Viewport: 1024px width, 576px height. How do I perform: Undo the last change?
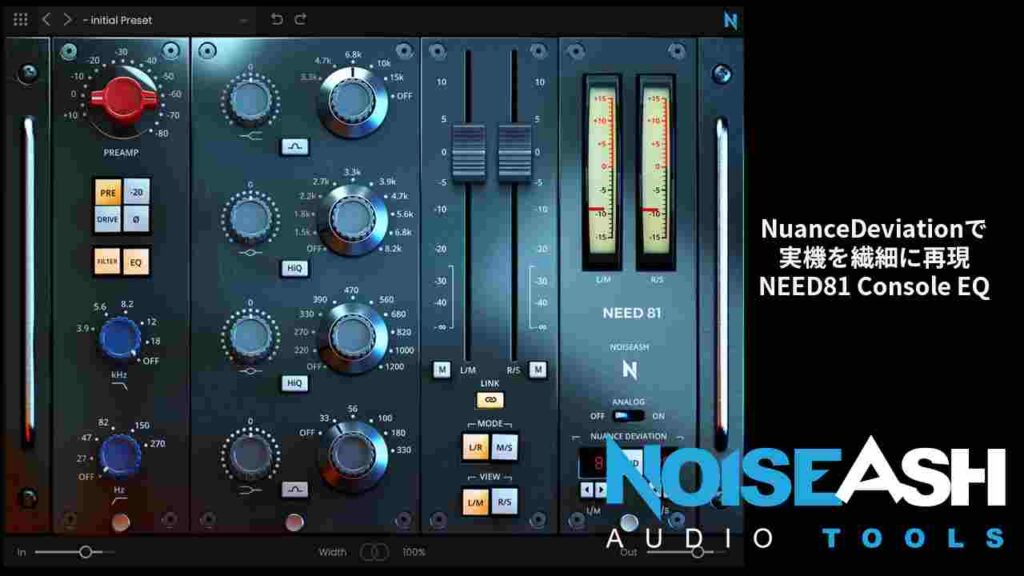[277, 18]
